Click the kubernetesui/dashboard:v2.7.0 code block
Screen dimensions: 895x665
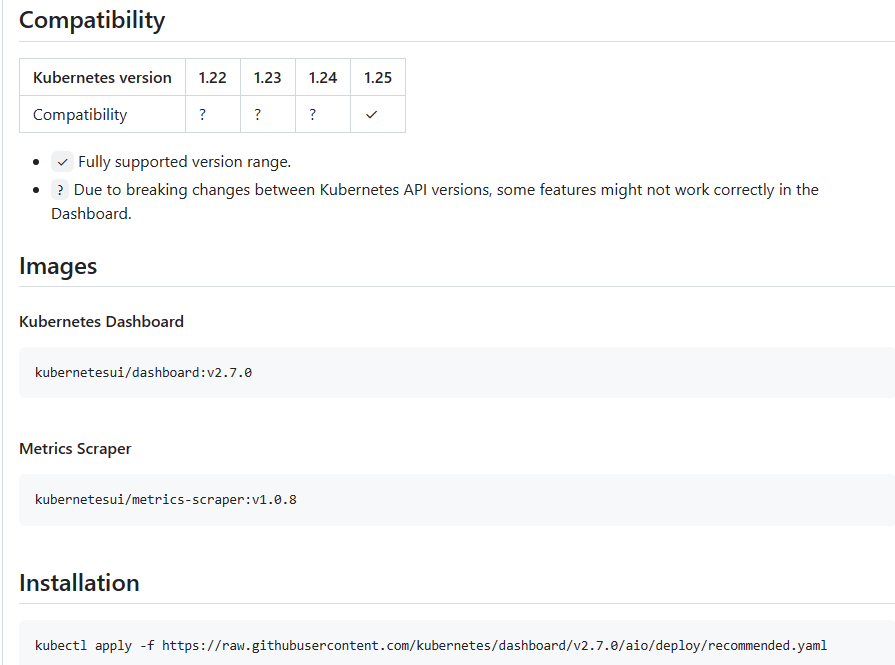coord(143,373)
